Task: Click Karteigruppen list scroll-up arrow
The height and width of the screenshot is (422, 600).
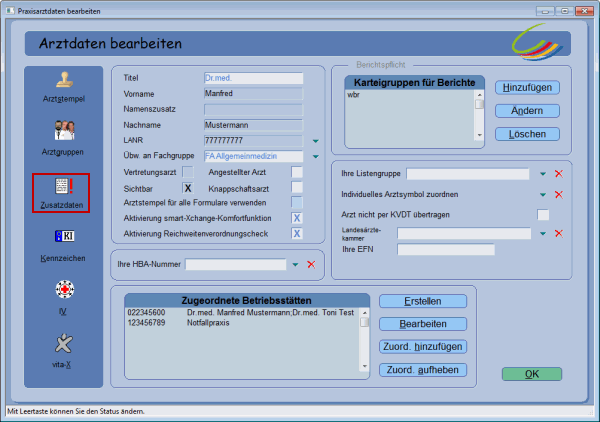Action: coord(479,95)
